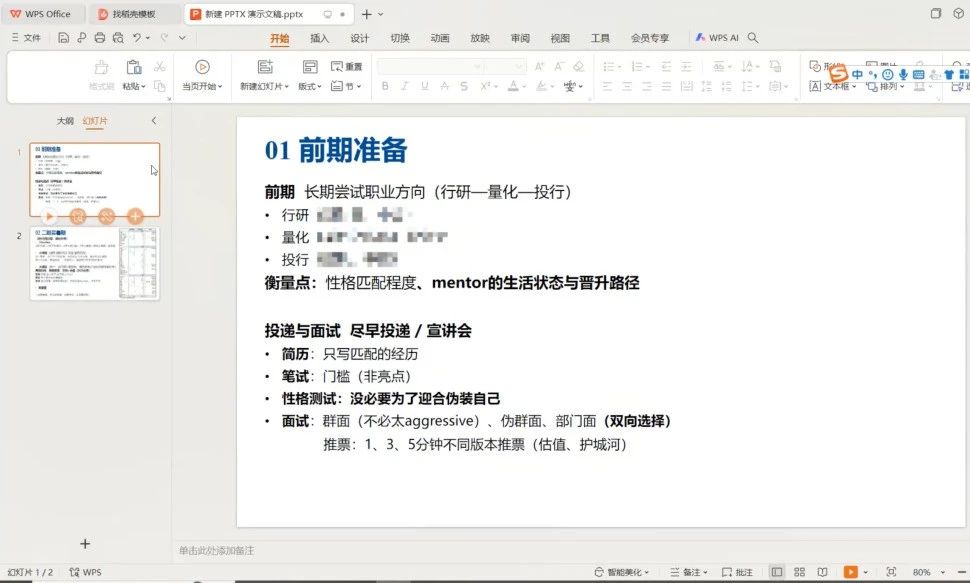Open WPS AI from the ribbon bar
Viewport: 970px width, 583px height.
717,38
